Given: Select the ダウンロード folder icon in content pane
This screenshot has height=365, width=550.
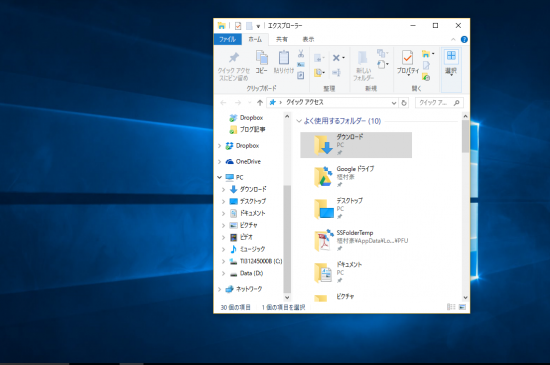Looking at the screenshot, I should (323, 145).
